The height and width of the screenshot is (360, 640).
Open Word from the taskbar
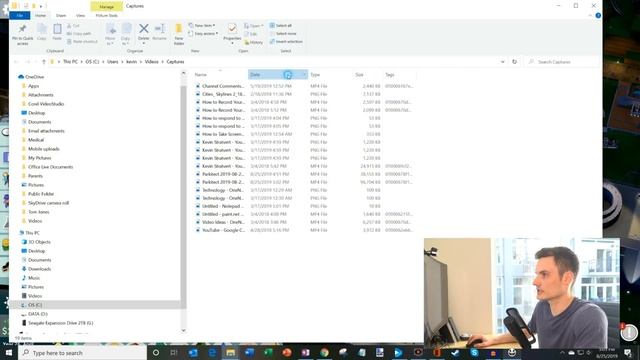point(249,352)
